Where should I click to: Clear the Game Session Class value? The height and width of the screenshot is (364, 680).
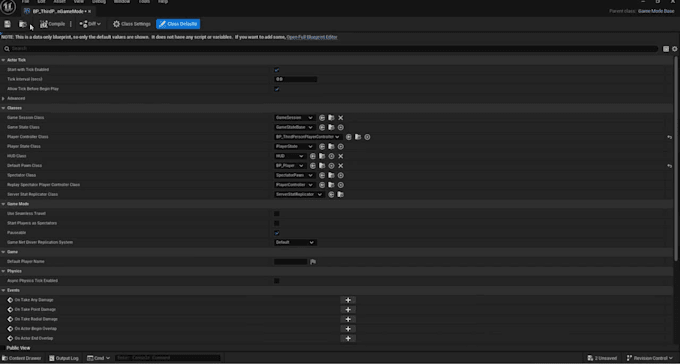click(340, 118)
